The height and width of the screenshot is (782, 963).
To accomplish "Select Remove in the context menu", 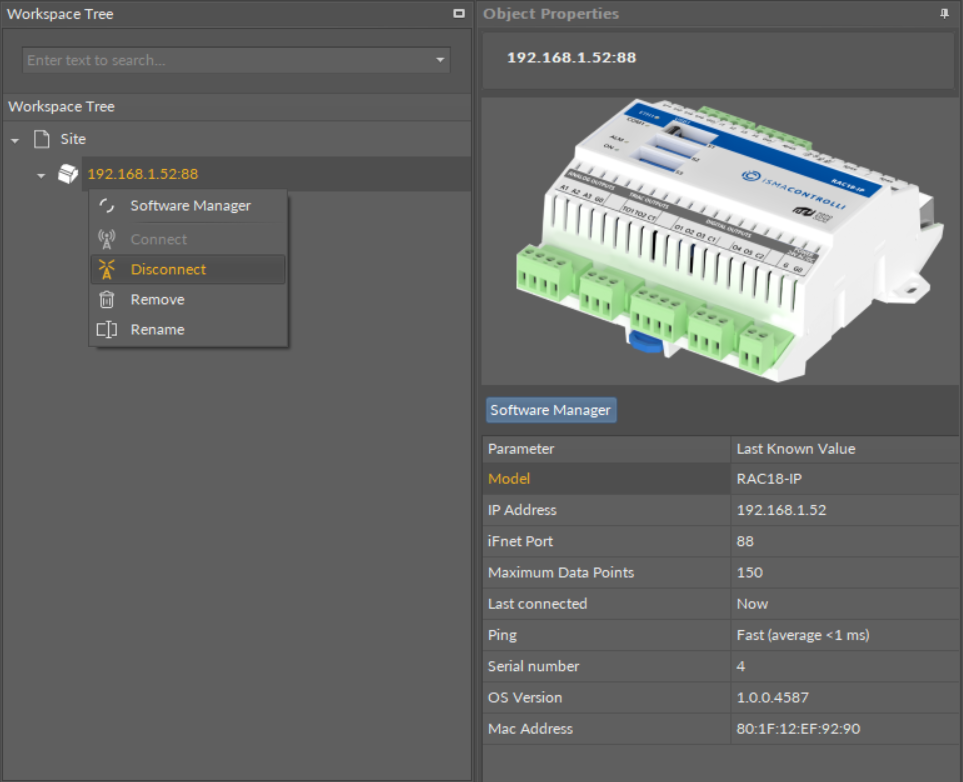I will coord(157,299).
